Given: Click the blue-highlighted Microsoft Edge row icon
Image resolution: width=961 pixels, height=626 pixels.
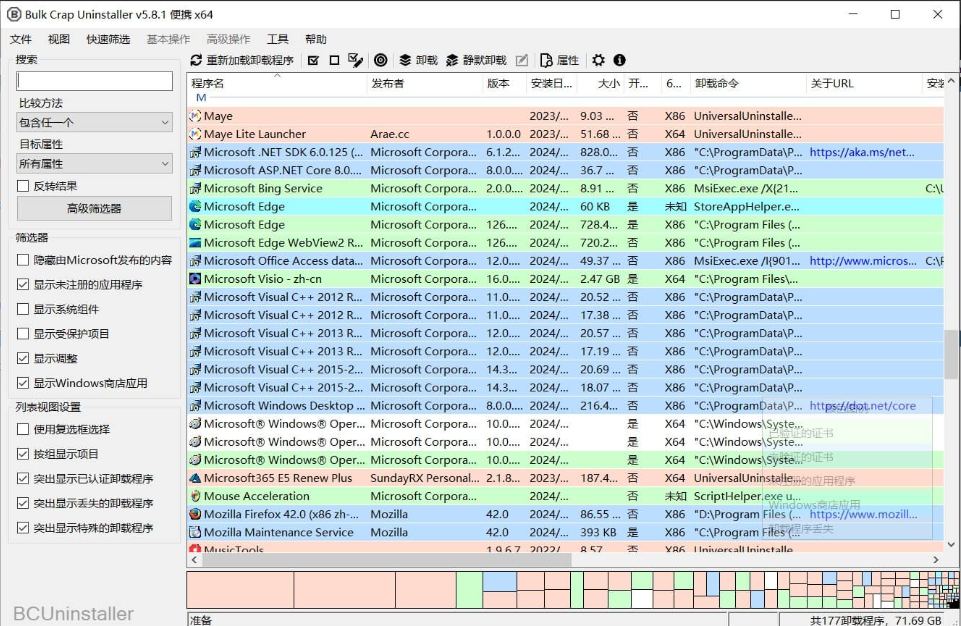Looking at the screenshot, I should click(195, 207).
